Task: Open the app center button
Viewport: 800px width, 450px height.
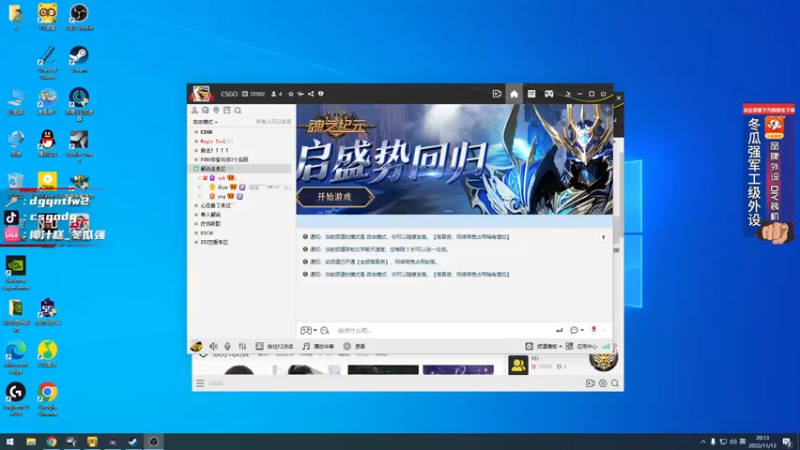Action: (x=581, y=346)
